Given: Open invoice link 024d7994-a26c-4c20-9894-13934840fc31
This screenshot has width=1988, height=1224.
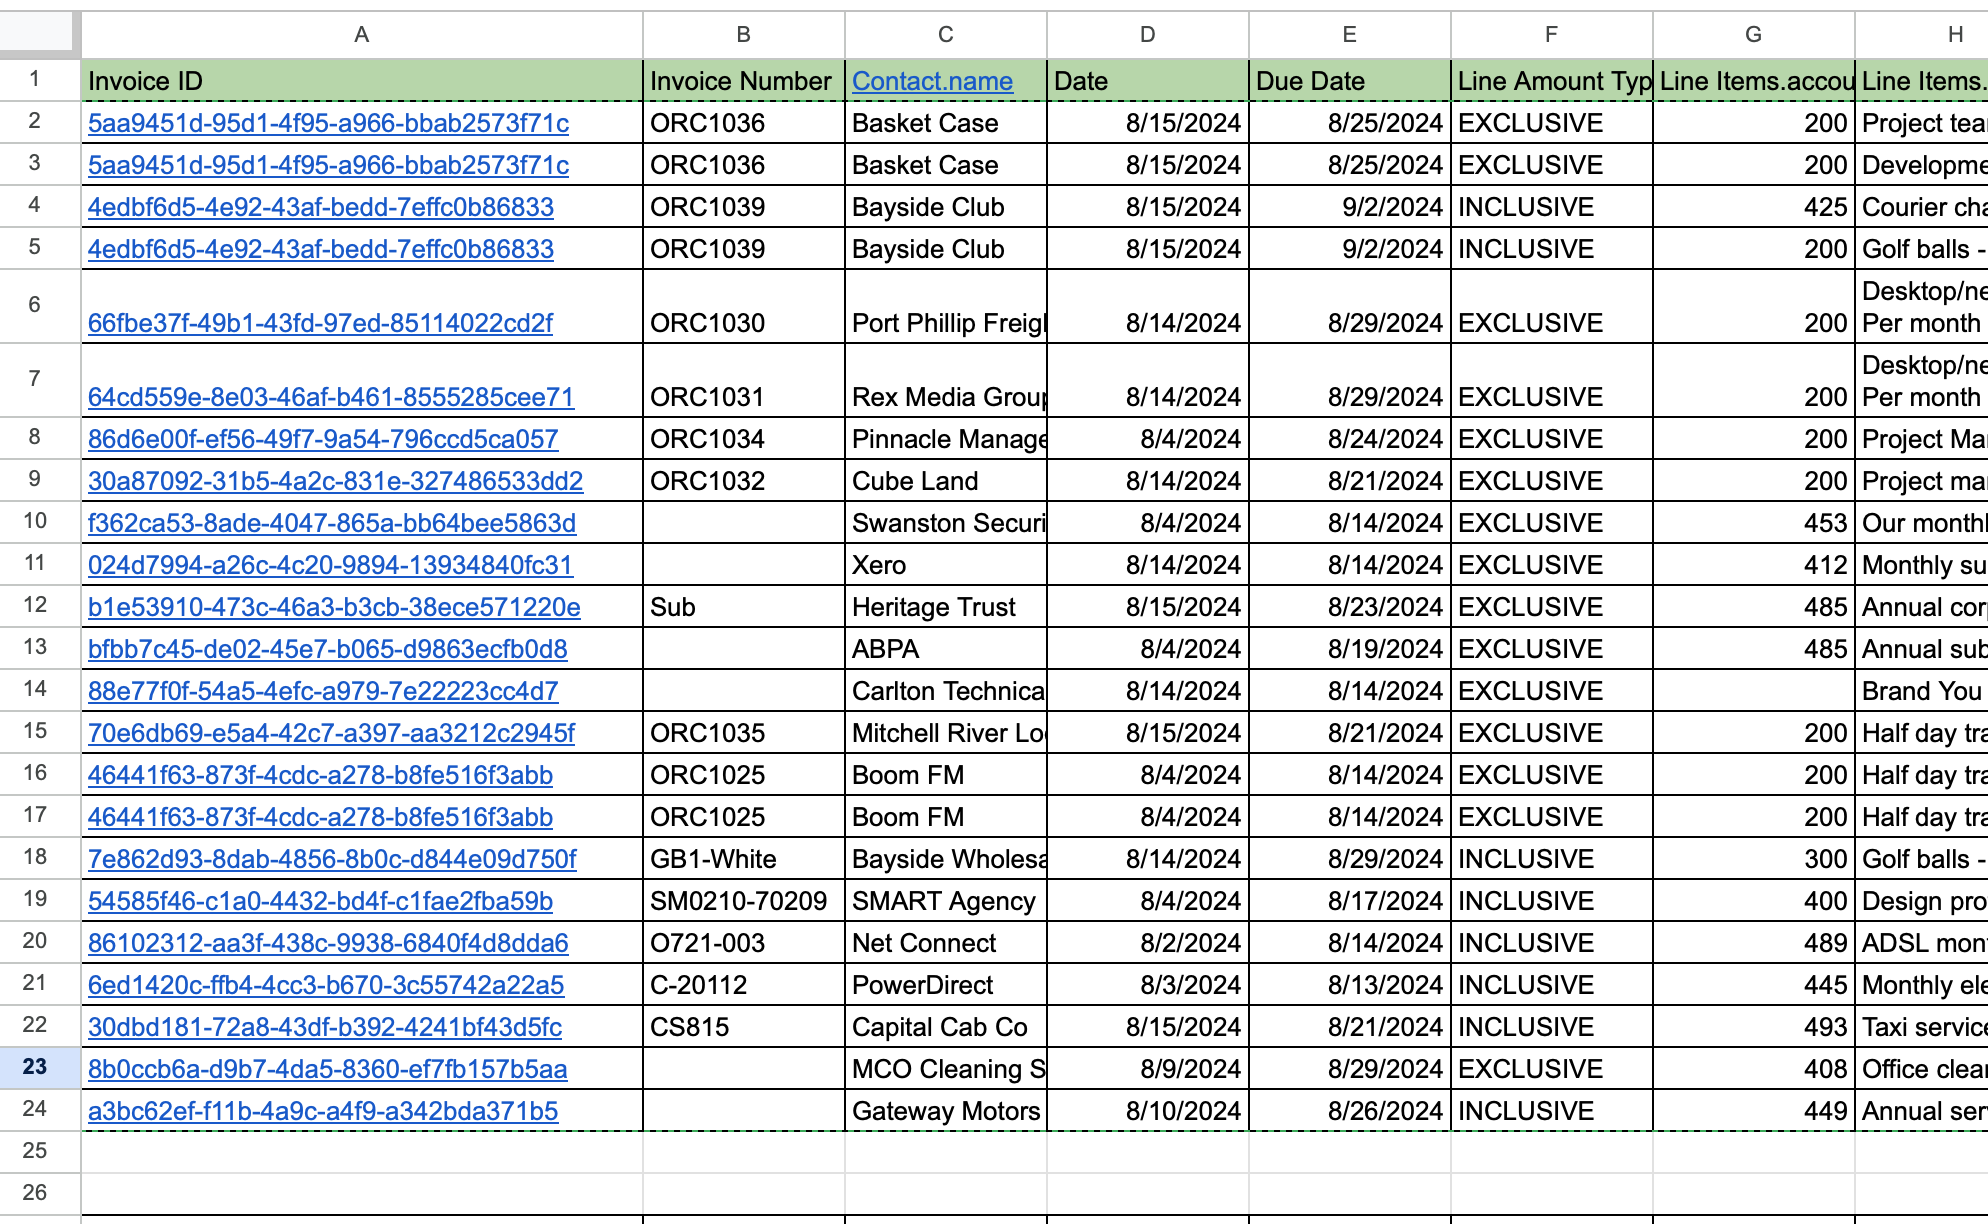Looking at the screenshot, I should point(330,565).
